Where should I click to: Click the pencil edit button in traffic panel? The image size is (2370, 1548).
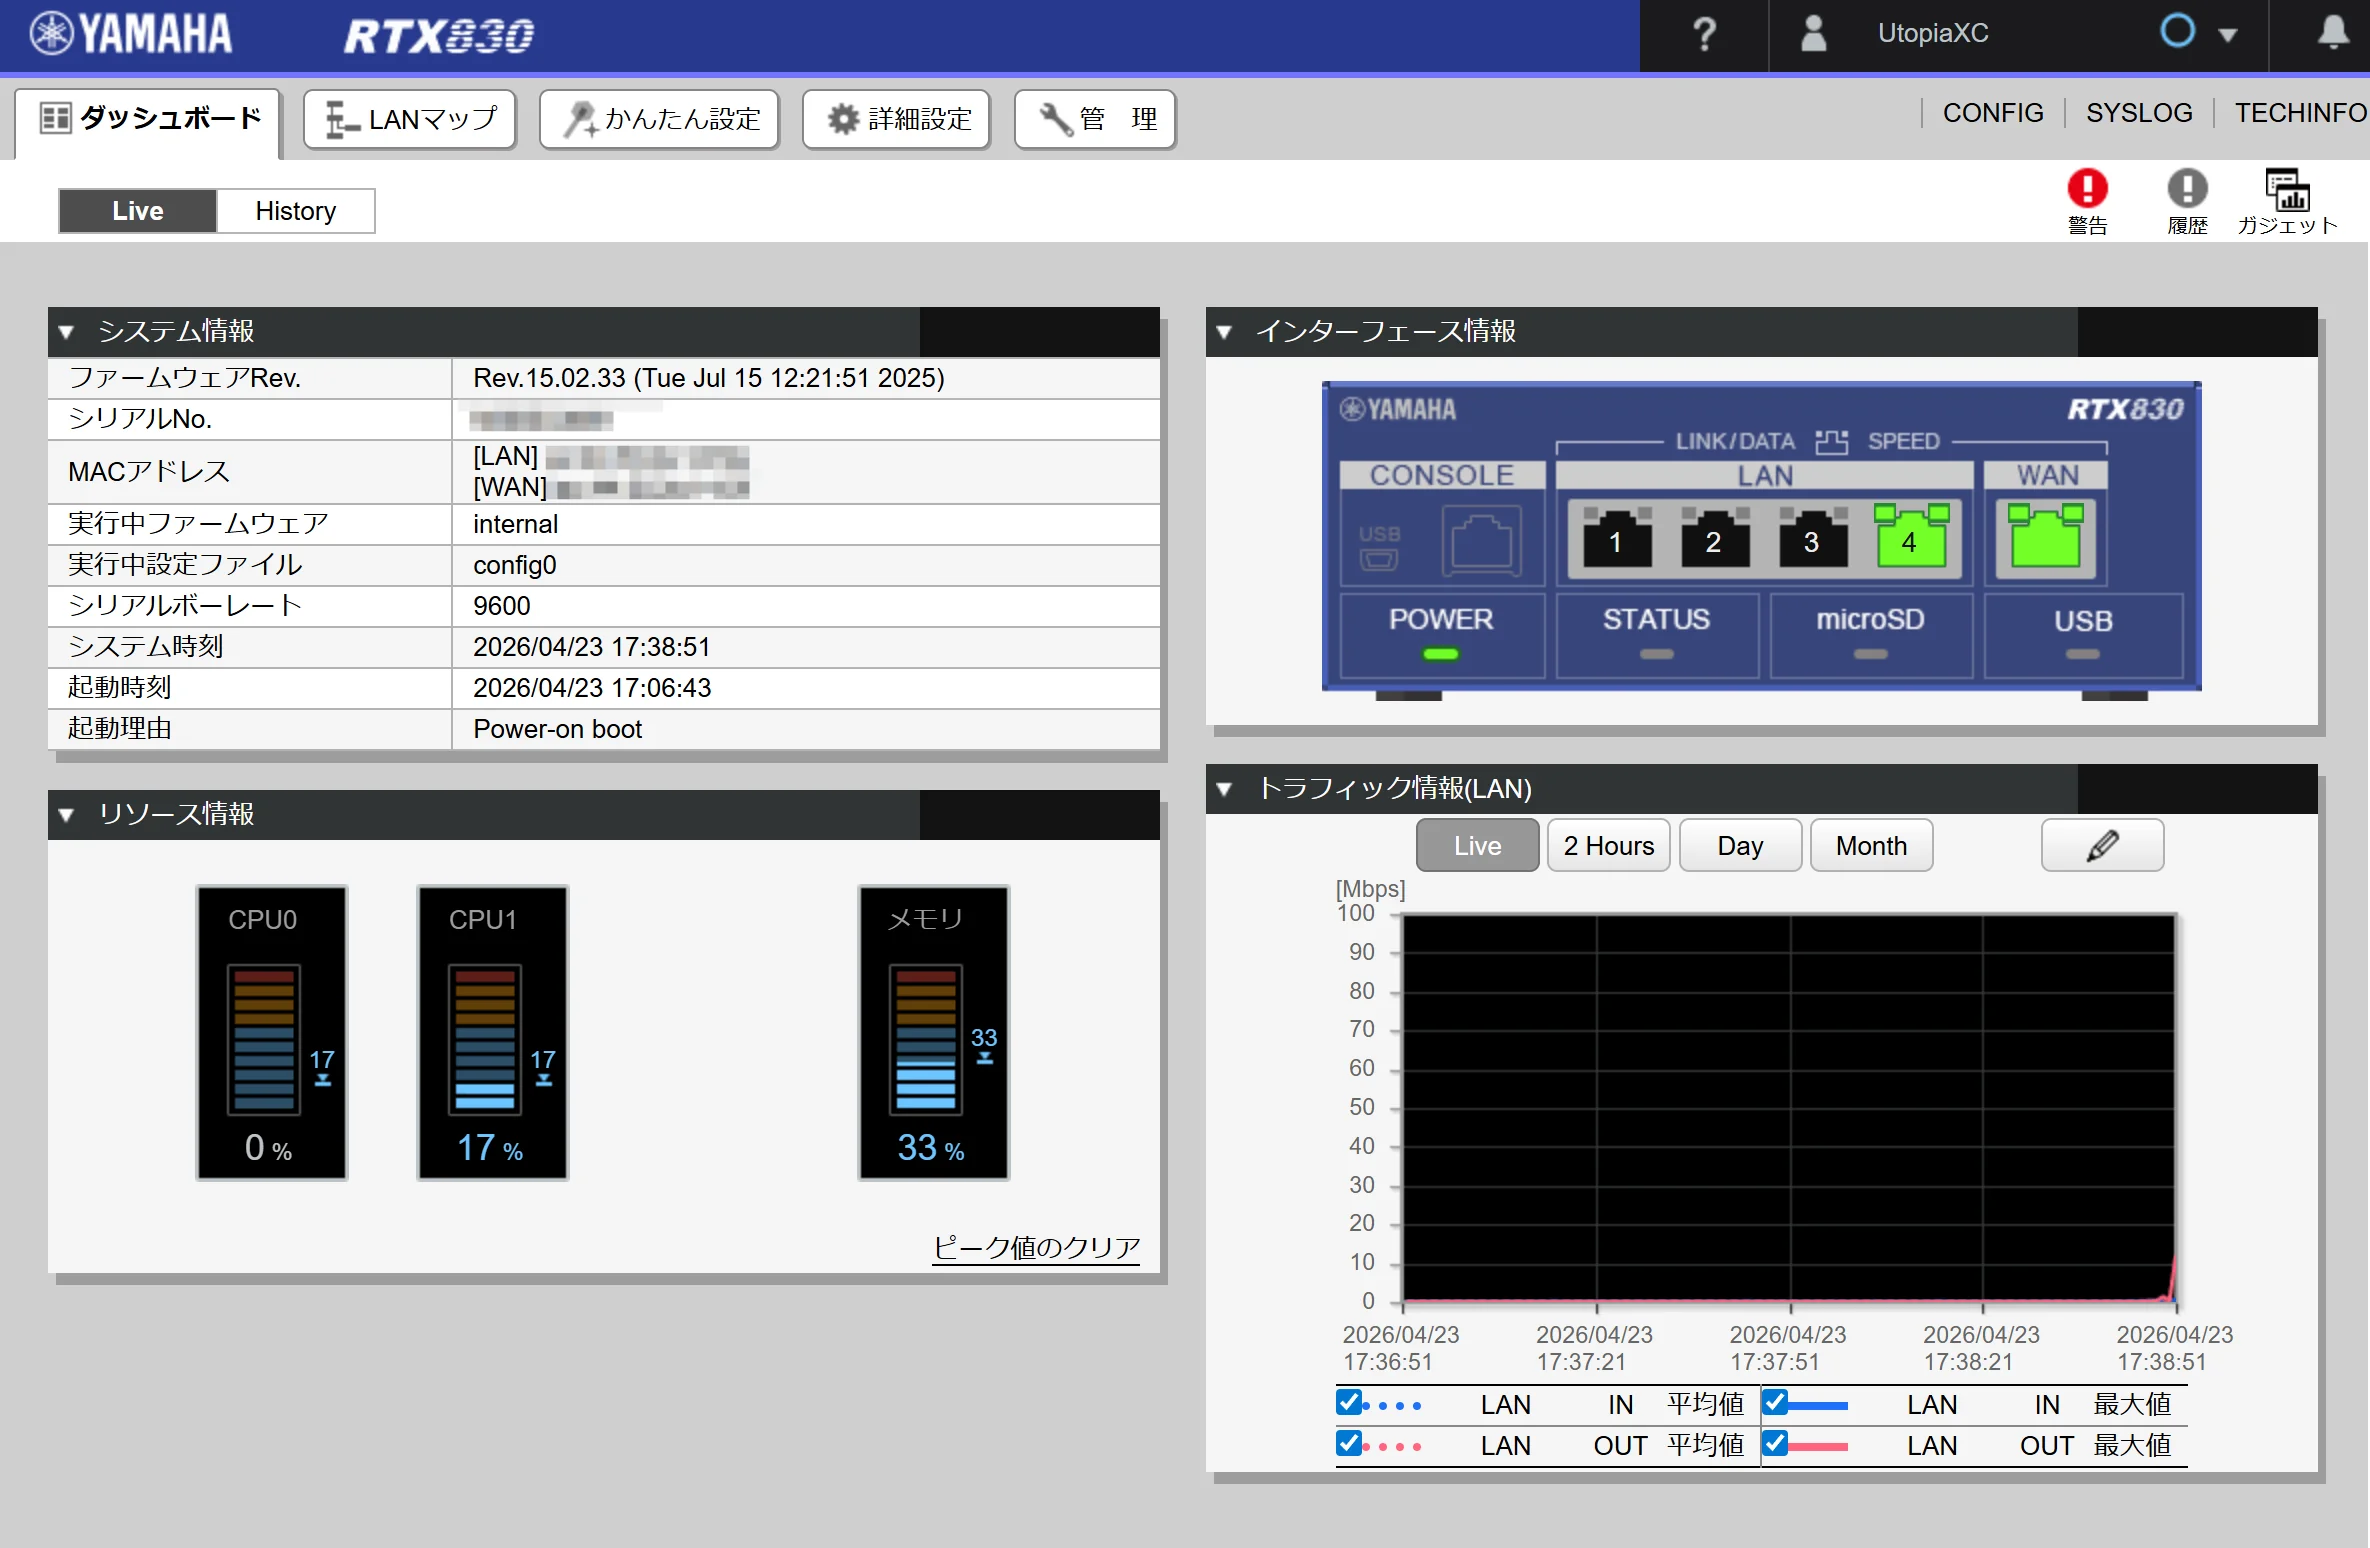coord(2102,846)
